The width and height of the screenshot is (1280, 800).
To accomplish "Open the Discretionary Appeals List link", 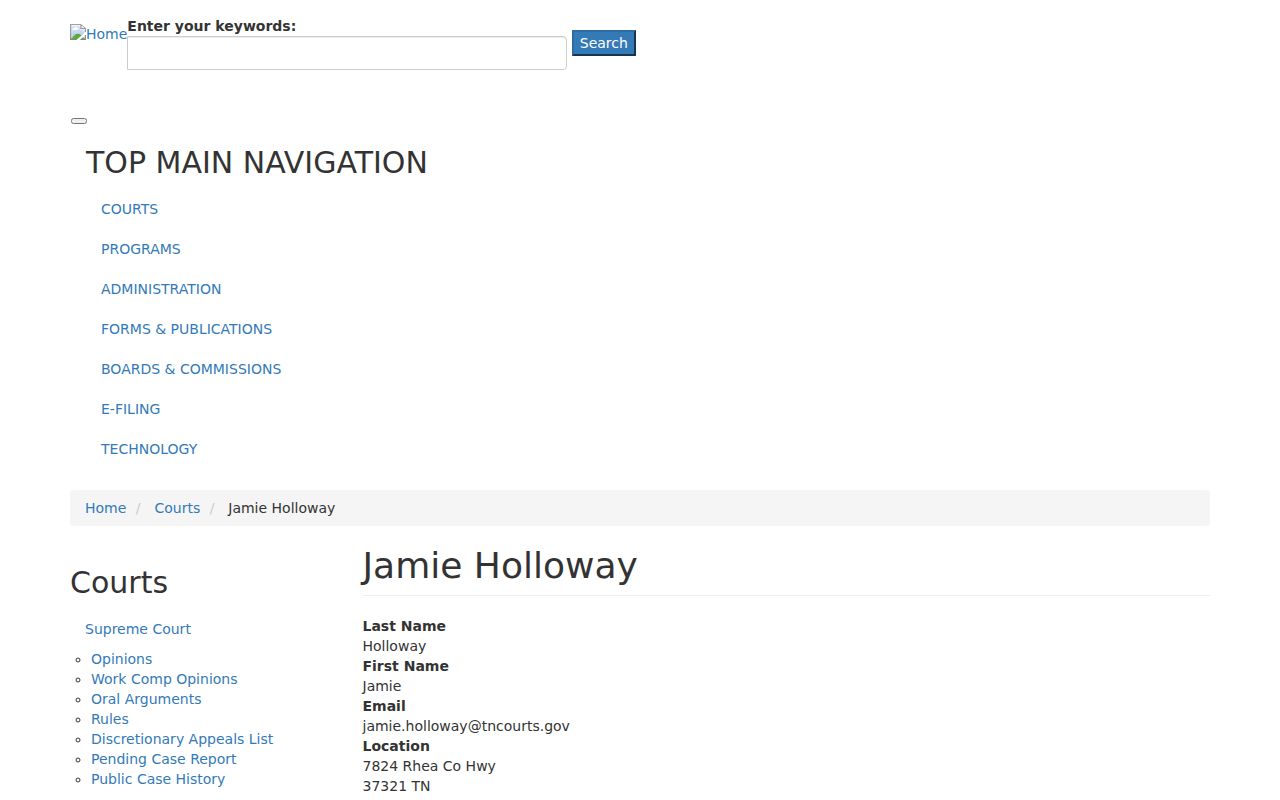I will (x=182, y=739).
